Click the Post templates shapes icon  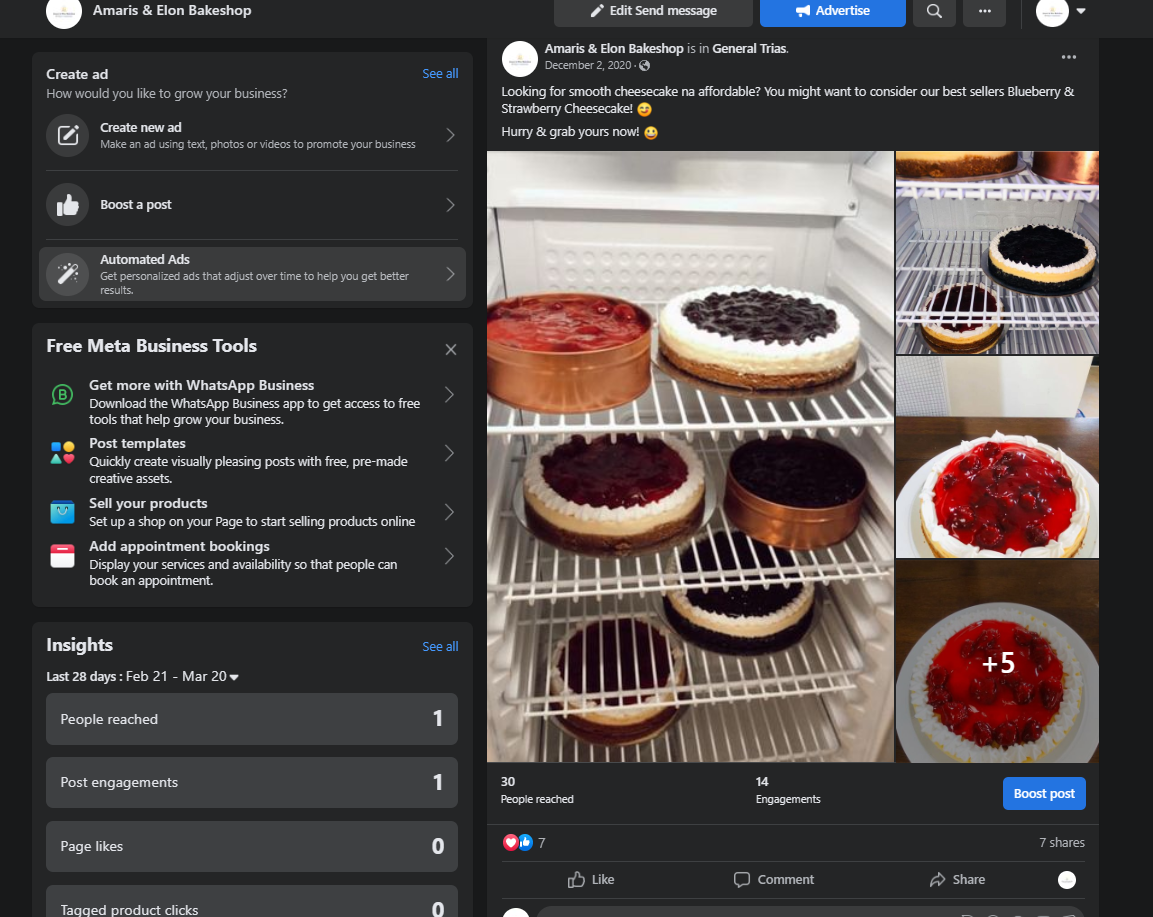pyautogui.click(x=63, y=453)
